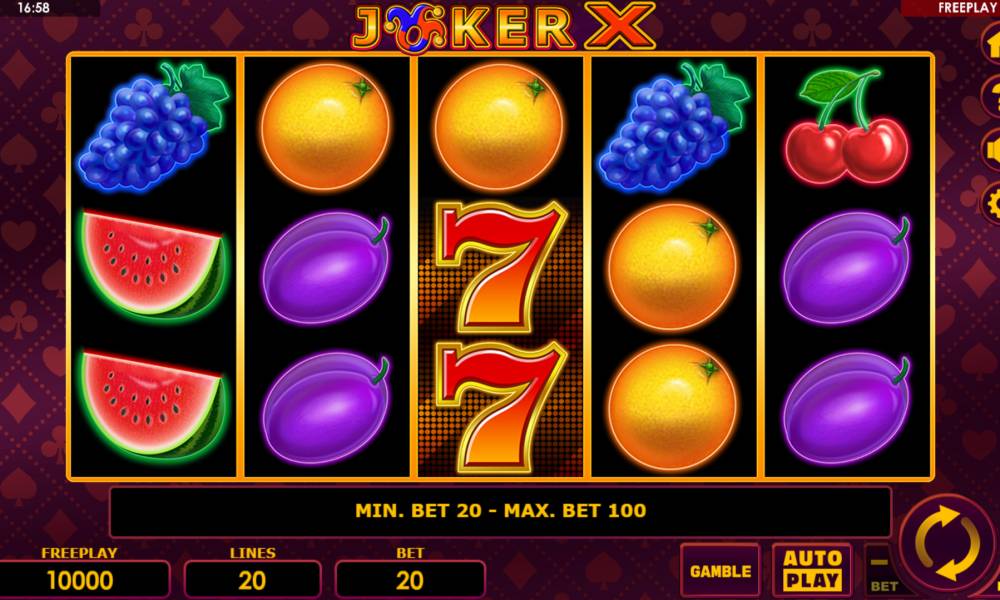Viewport: 1000px width, 600px height.
Task: Click the top orange on the second reel
Action: pos(326,126)
